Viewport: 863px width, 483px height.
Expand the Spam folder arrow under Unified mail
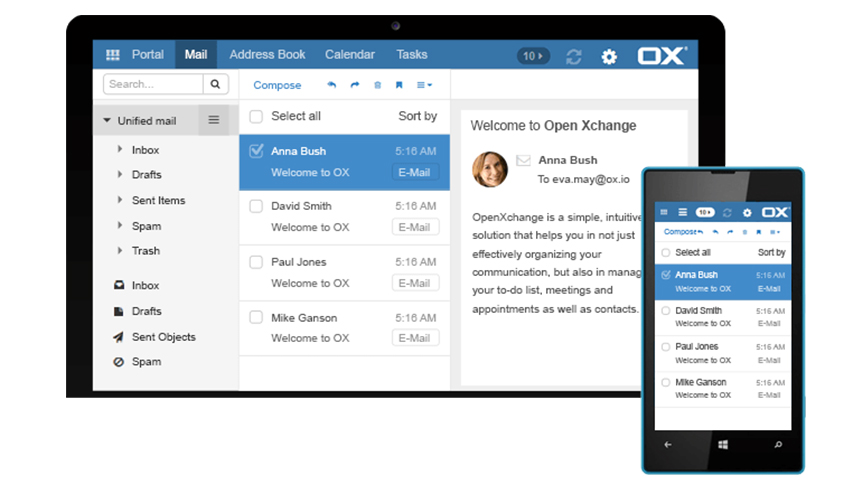[119, 225]
